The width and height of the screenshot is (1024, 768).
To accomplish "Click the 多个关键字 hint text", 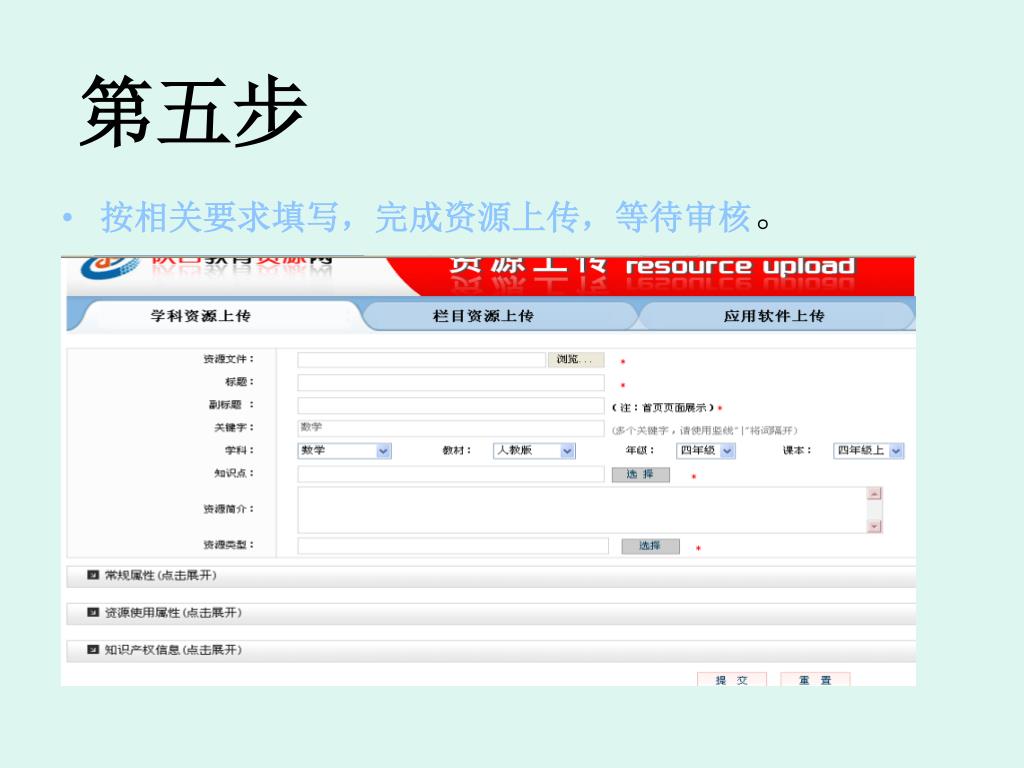I will (705, 430).
